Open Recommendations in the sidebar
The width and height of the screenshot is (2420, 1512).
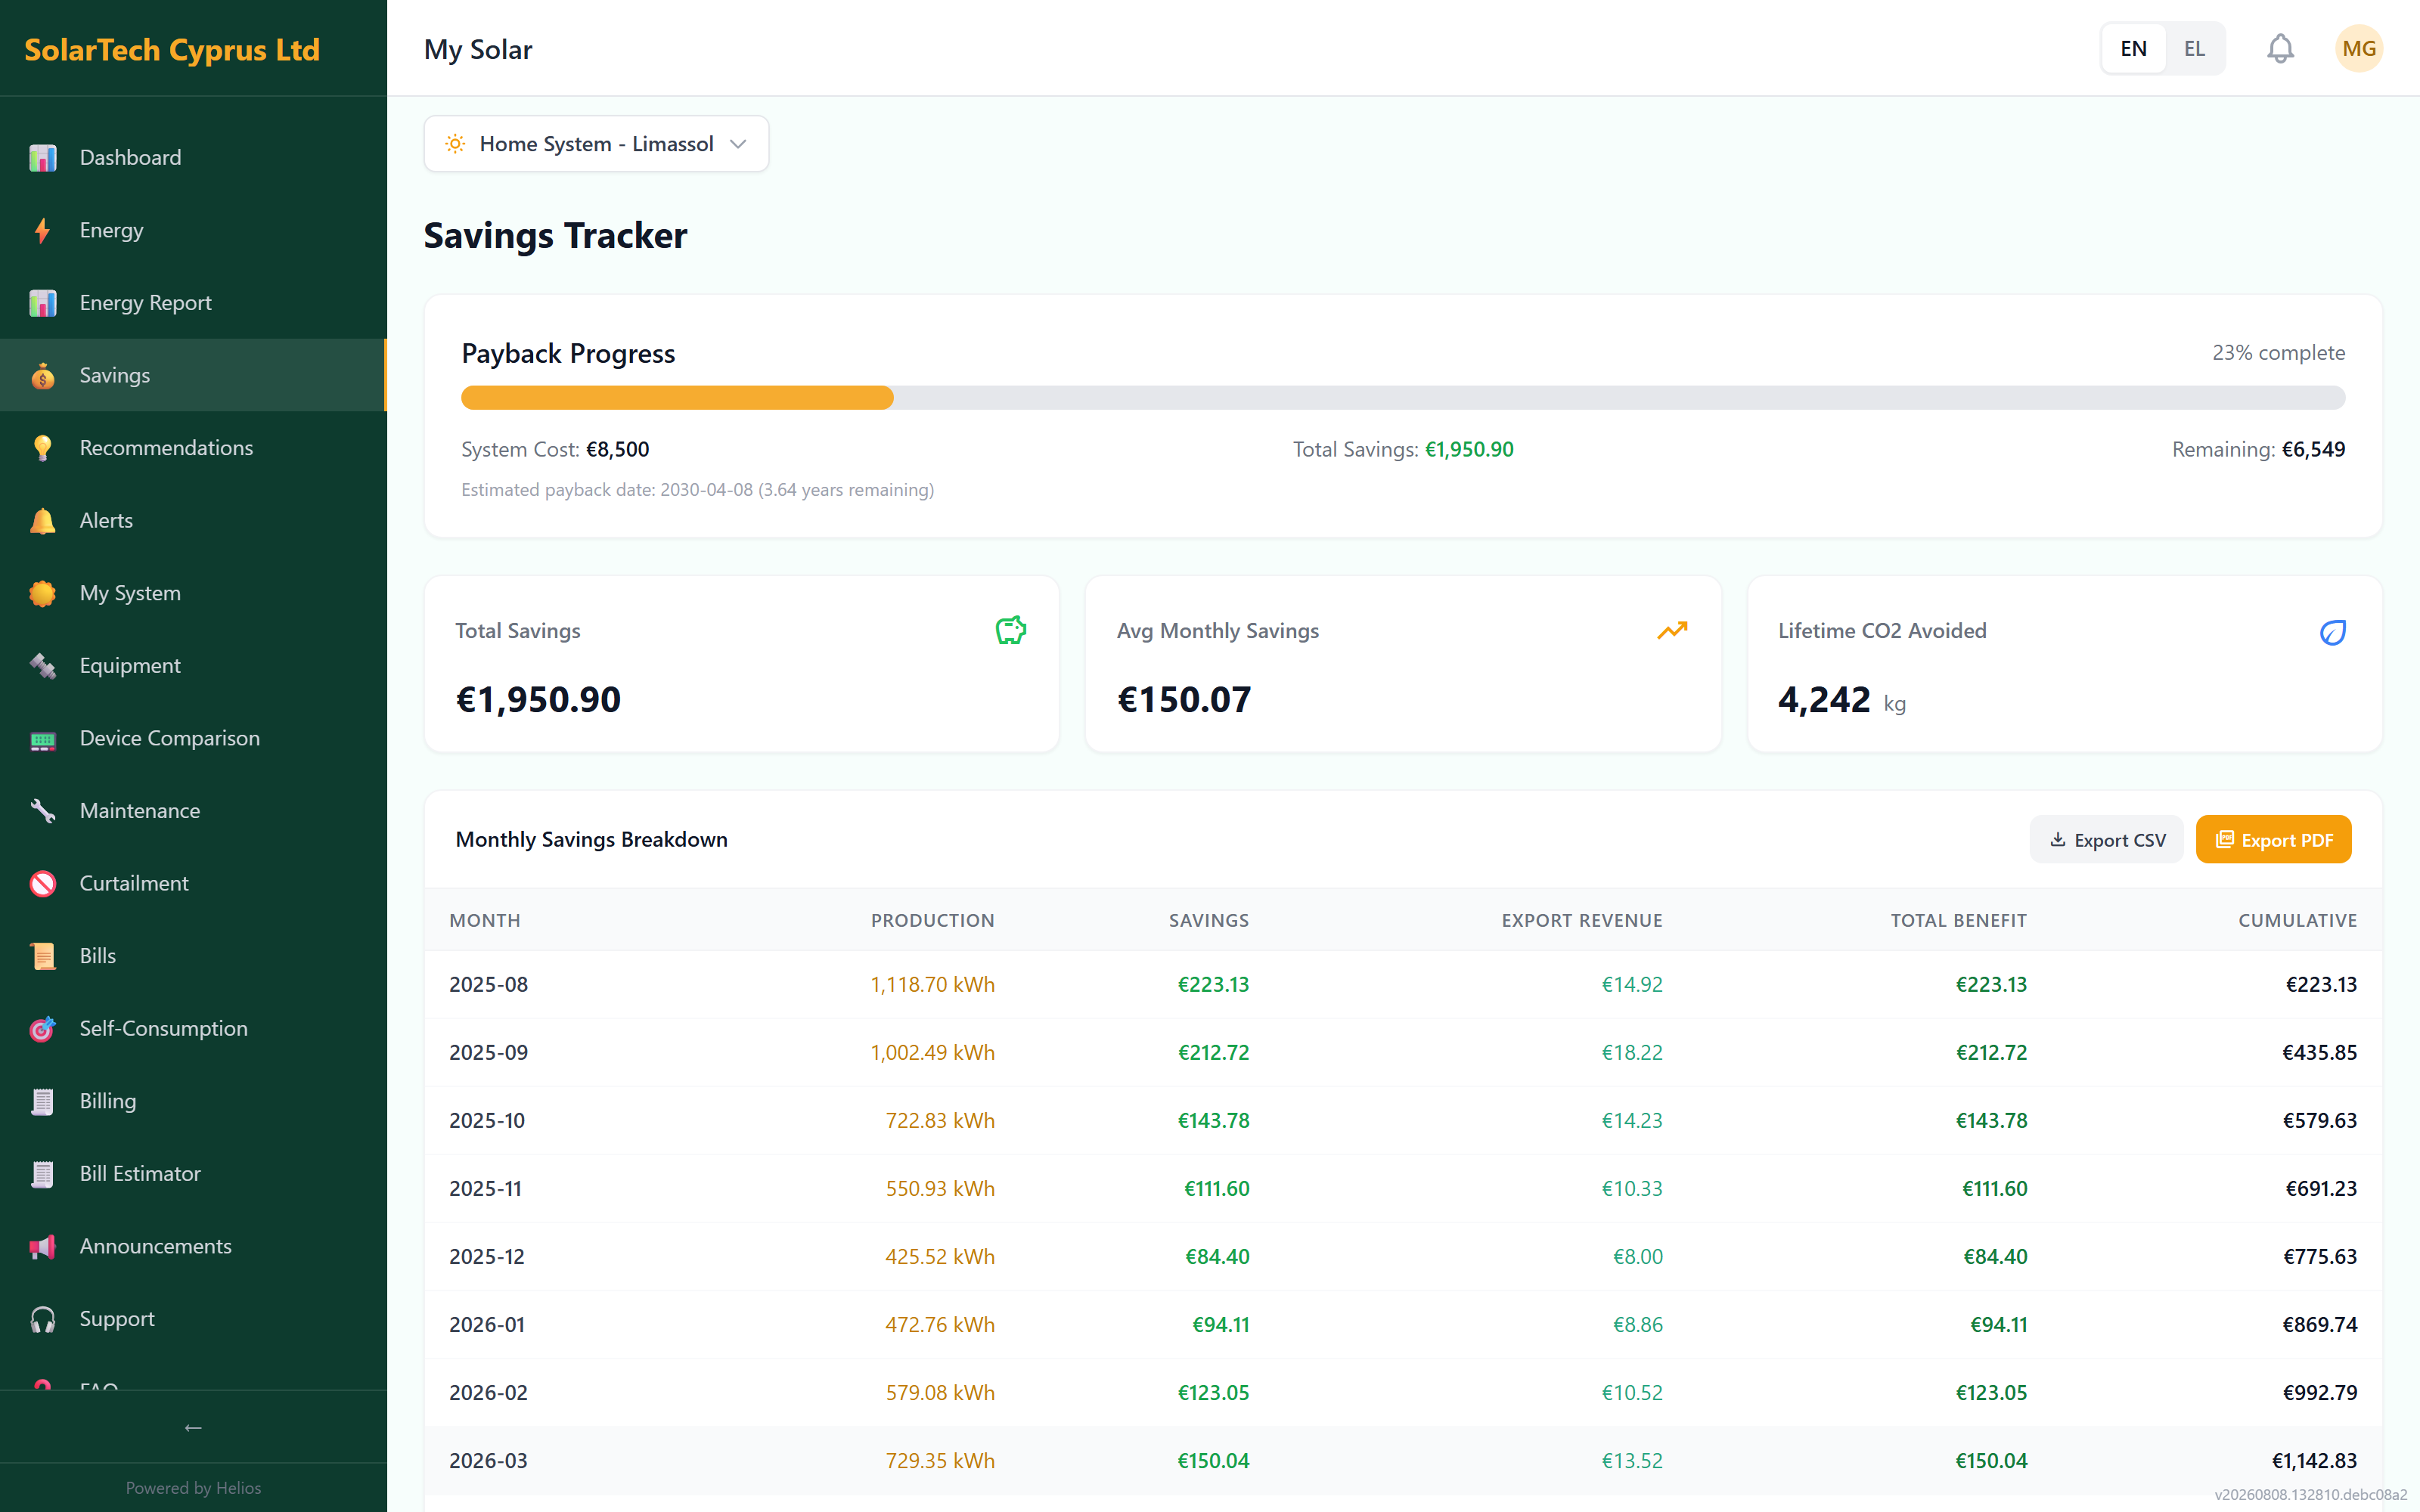tap(193, 448)
